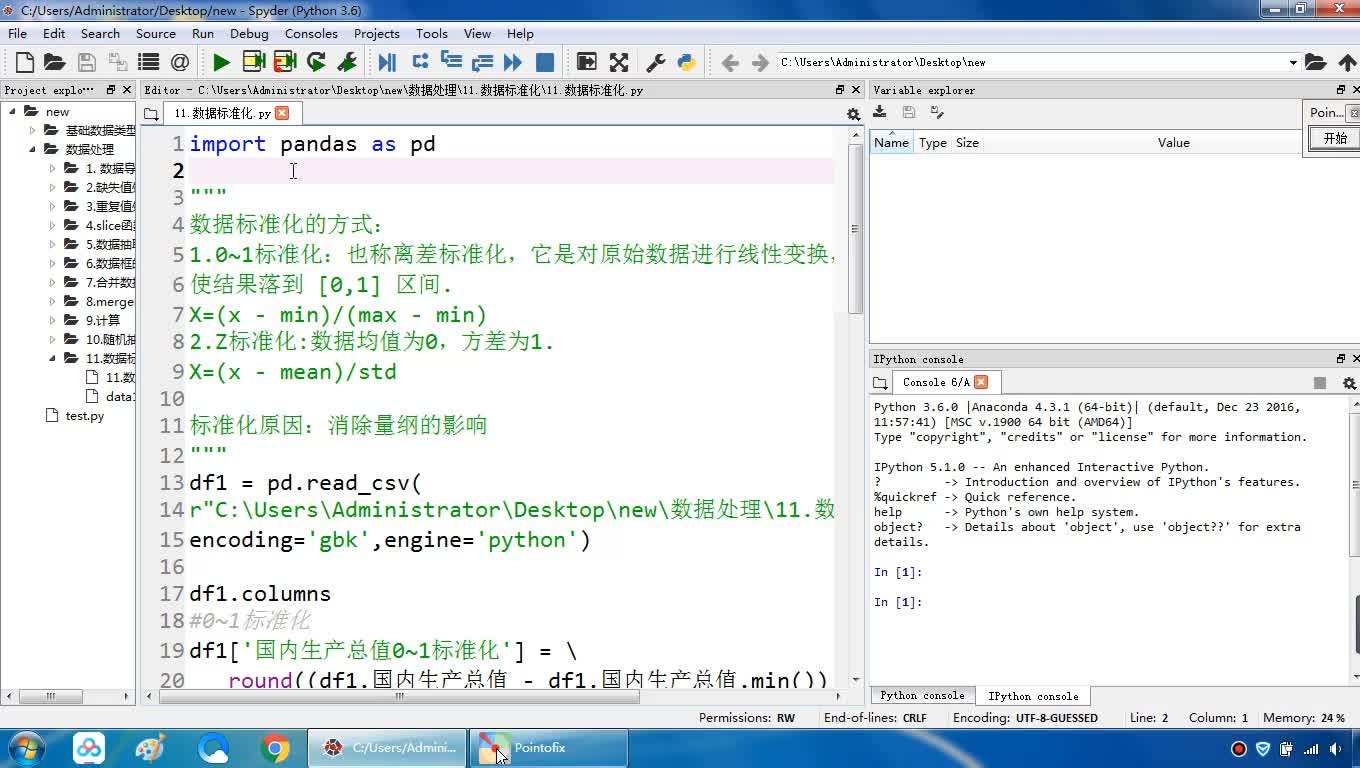Viewport: 1360px width, 768px height.
Task: Open the working directory path dropdown
Action: pyautogui.click(x=1292, y=63)
